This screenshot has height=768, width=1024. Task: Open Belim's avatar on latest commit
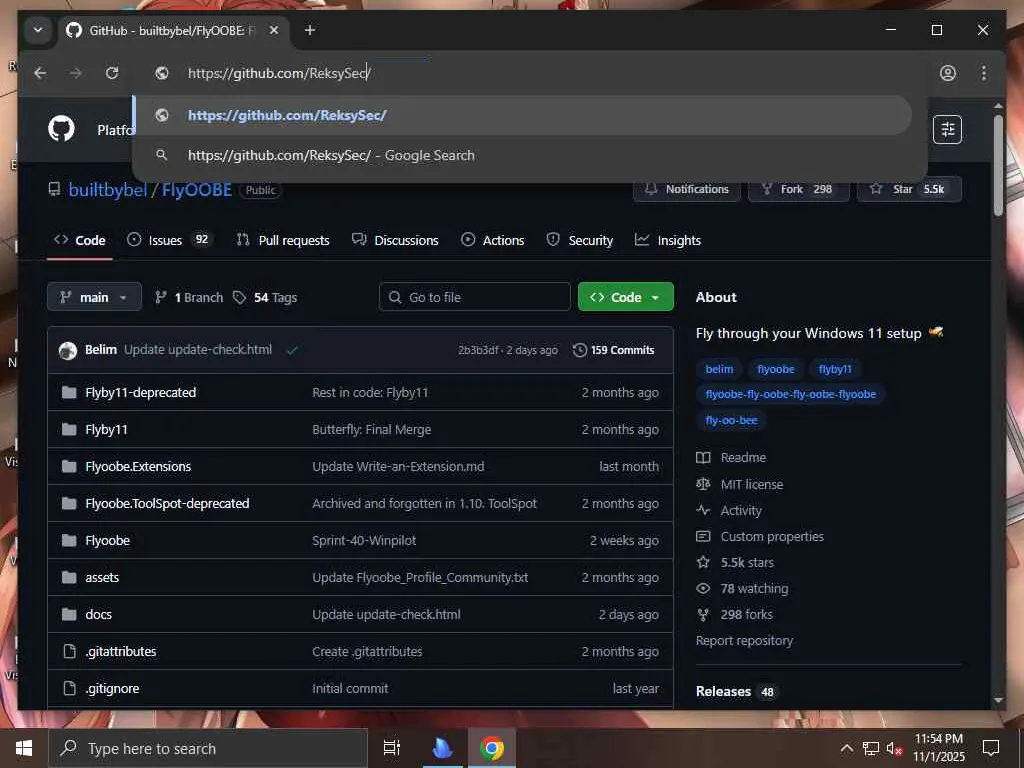[x=68, y=351]
